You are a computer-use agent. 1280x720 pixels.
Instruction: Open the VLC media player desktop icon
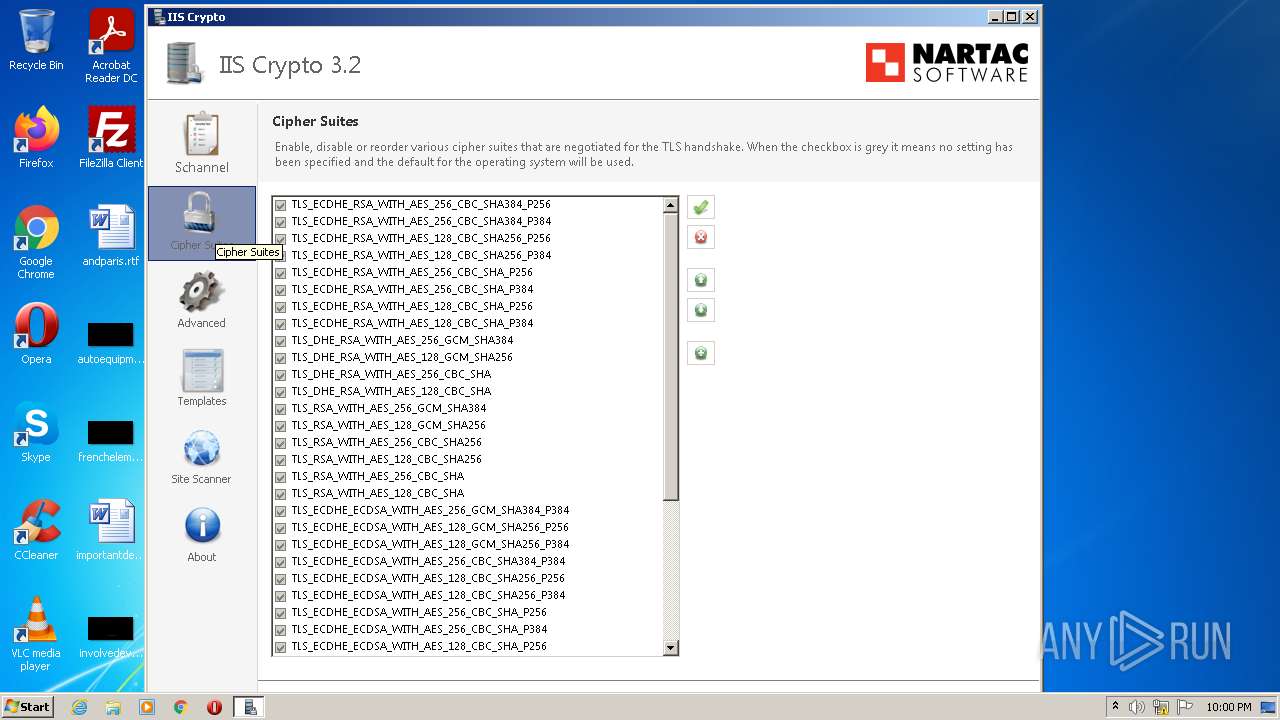(36, 634)
